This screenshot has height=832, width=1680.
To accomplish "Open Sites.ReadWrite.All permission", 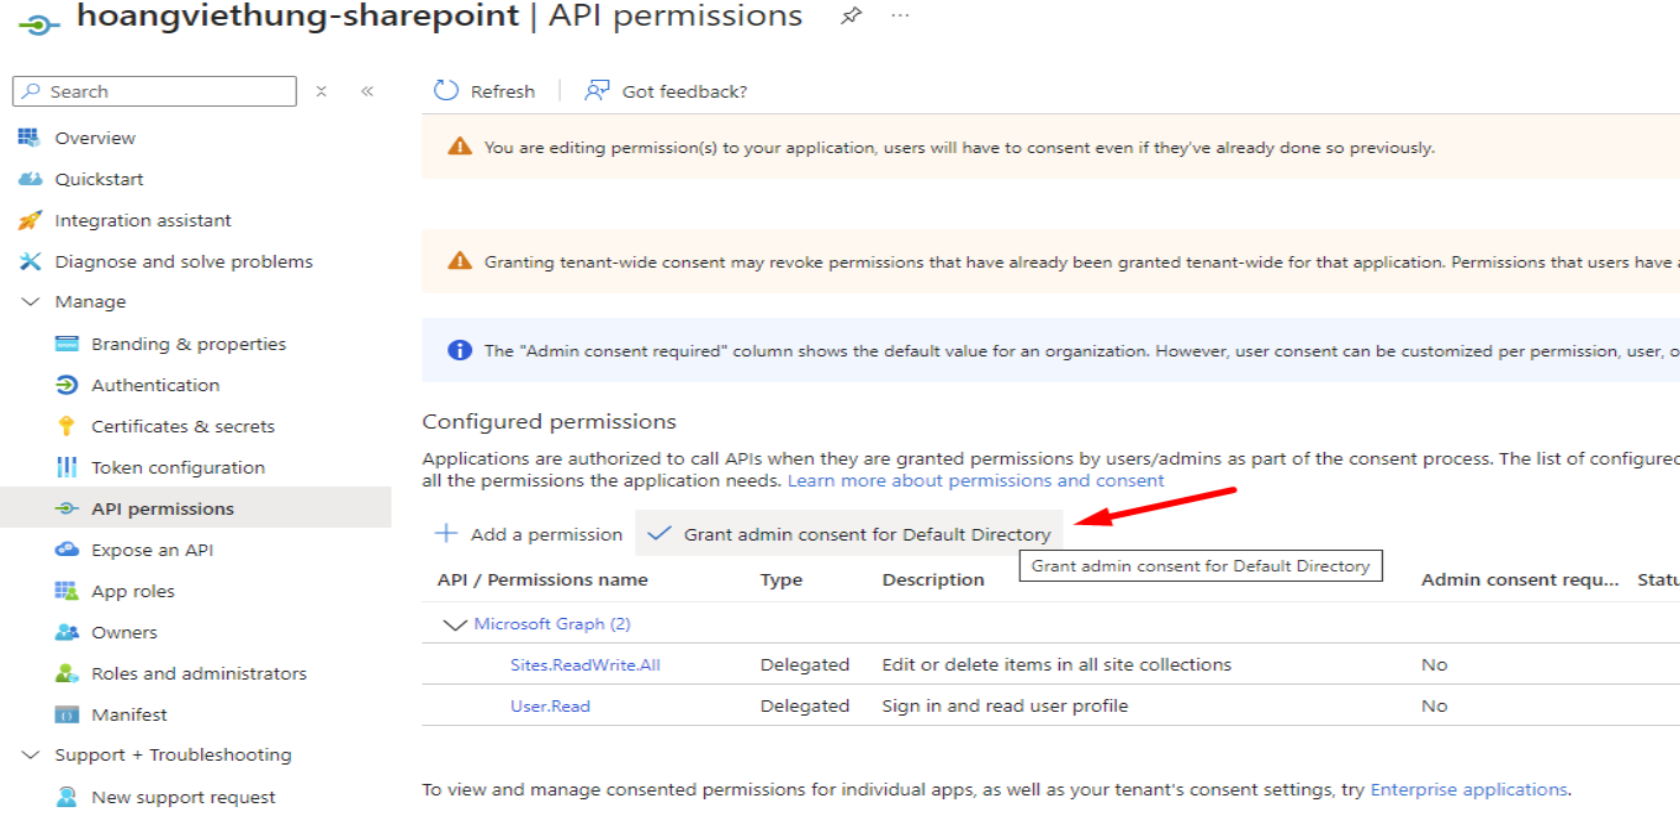I will [585, 664].
